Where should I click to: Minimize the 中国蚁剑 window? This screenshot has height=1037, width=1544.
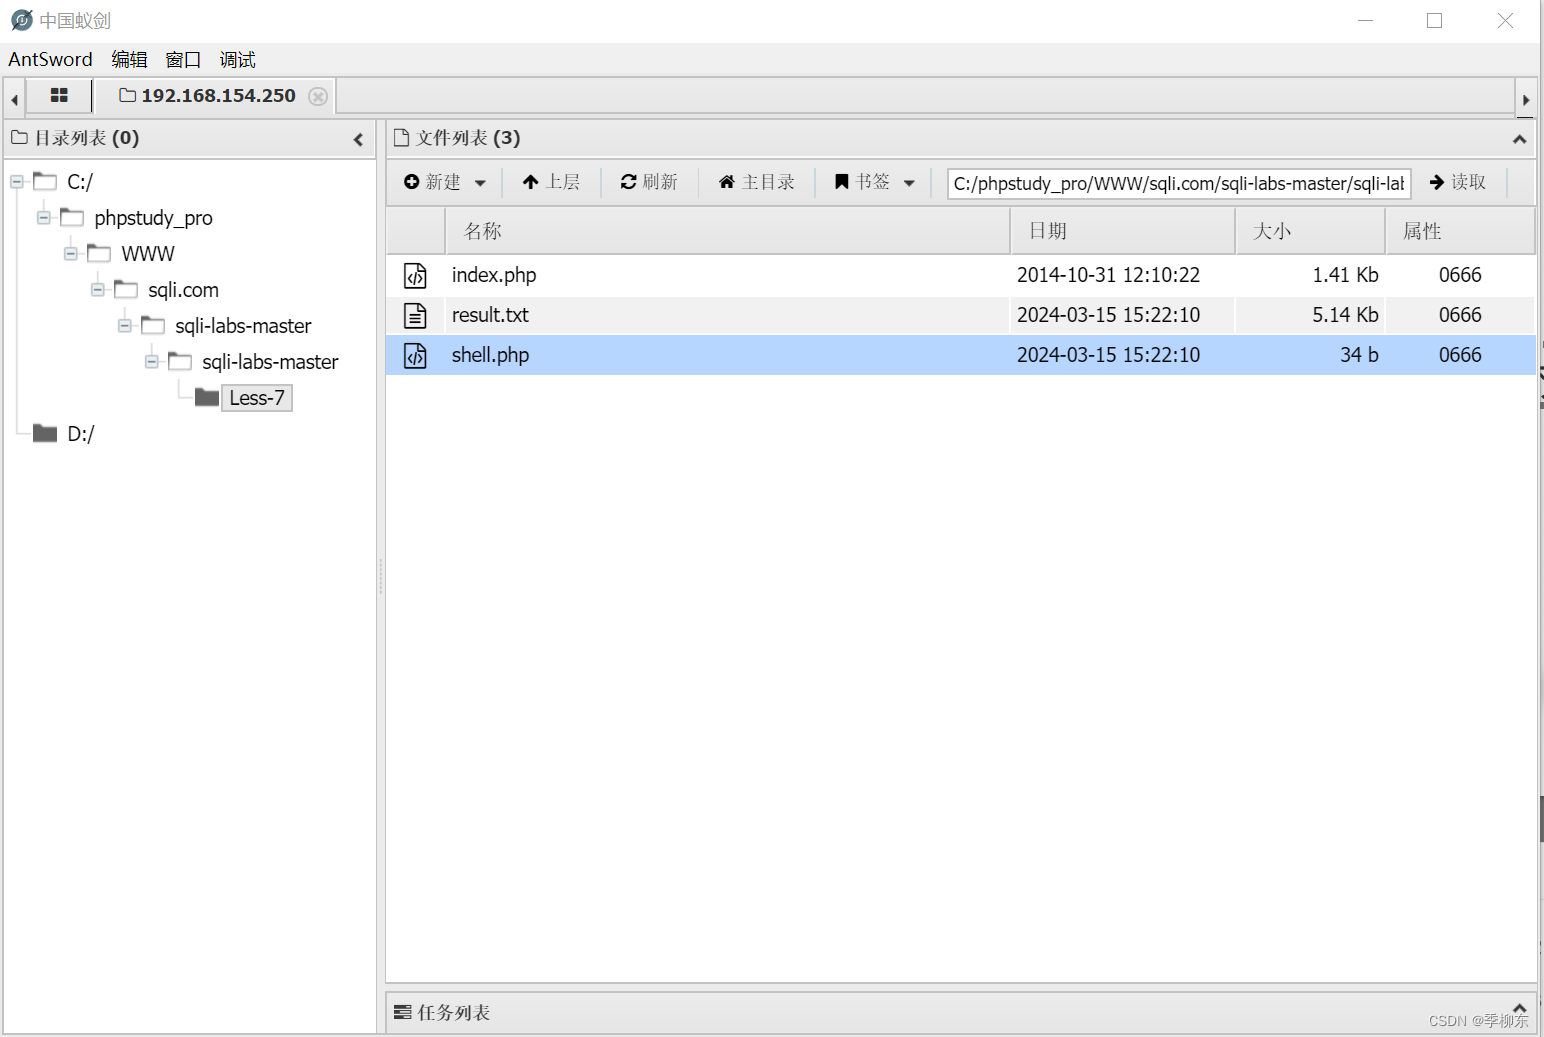[x=1365, y=20]
